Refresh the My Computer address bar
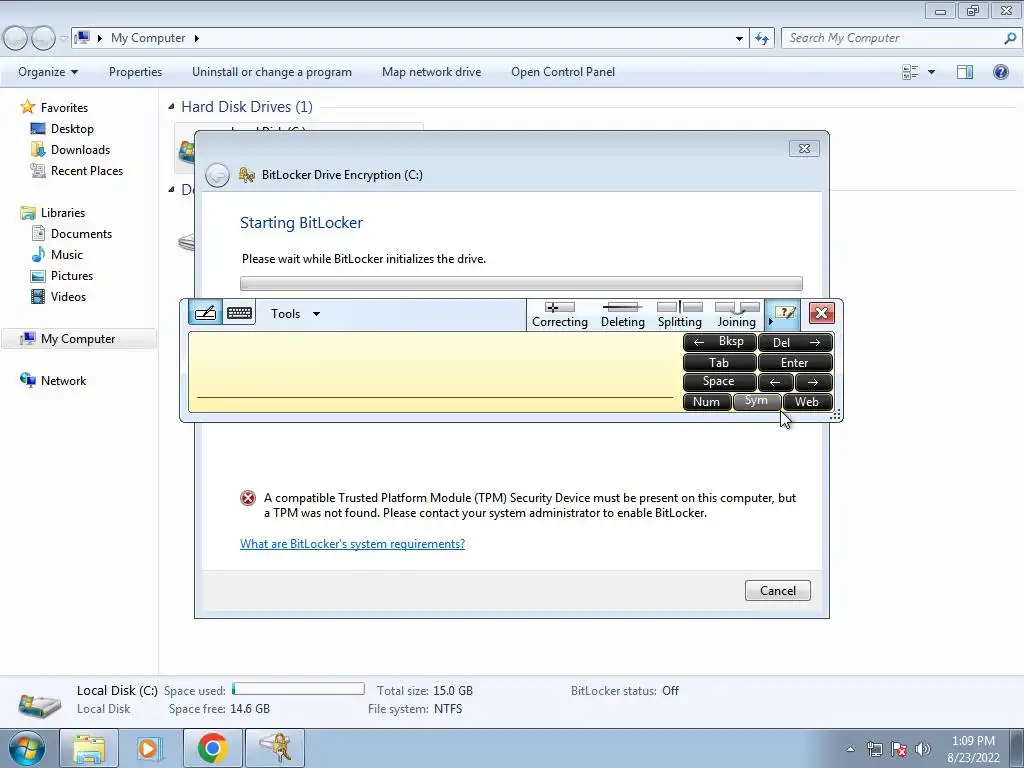Image resolution: width=1024 pixels, height=768 pixels. click(762, 39)
